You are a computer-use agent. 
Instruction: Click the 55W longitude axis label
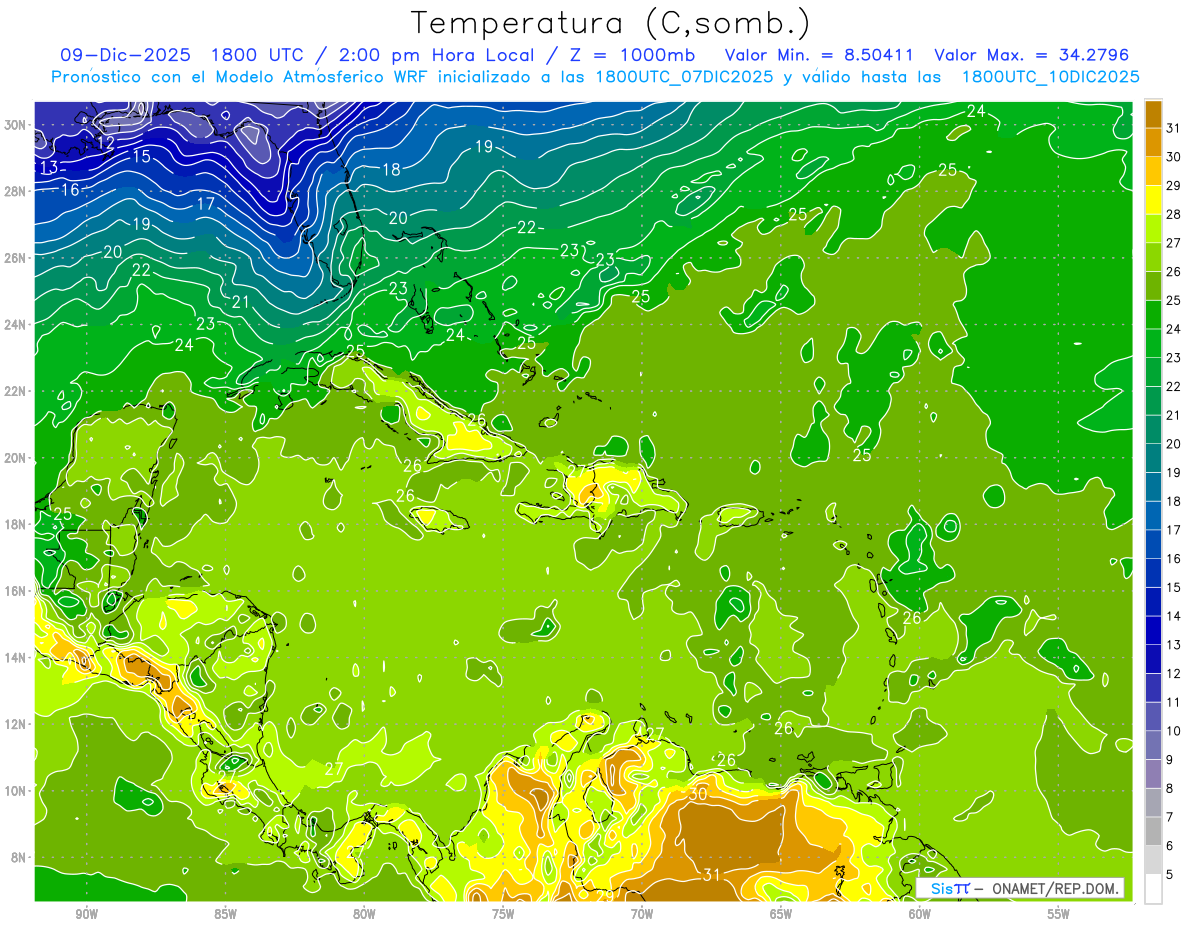[x=1059, y=914]
